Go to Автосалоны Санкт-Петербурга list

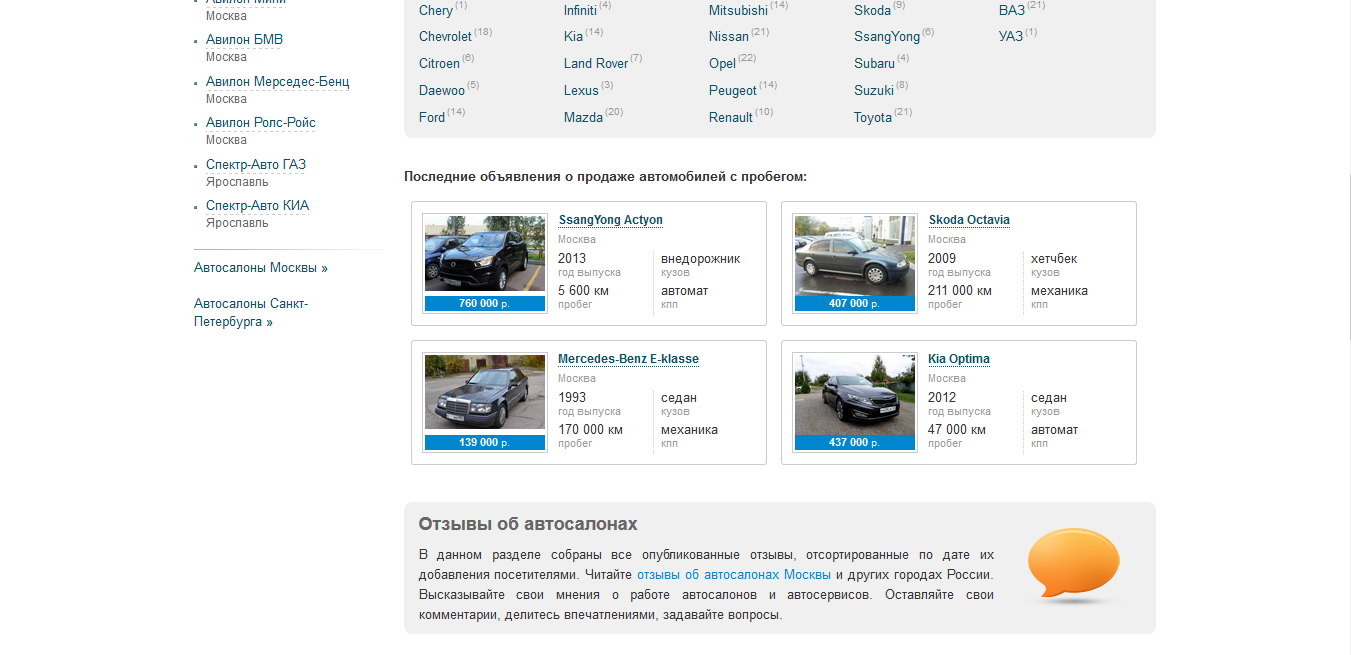pos(251,312)
